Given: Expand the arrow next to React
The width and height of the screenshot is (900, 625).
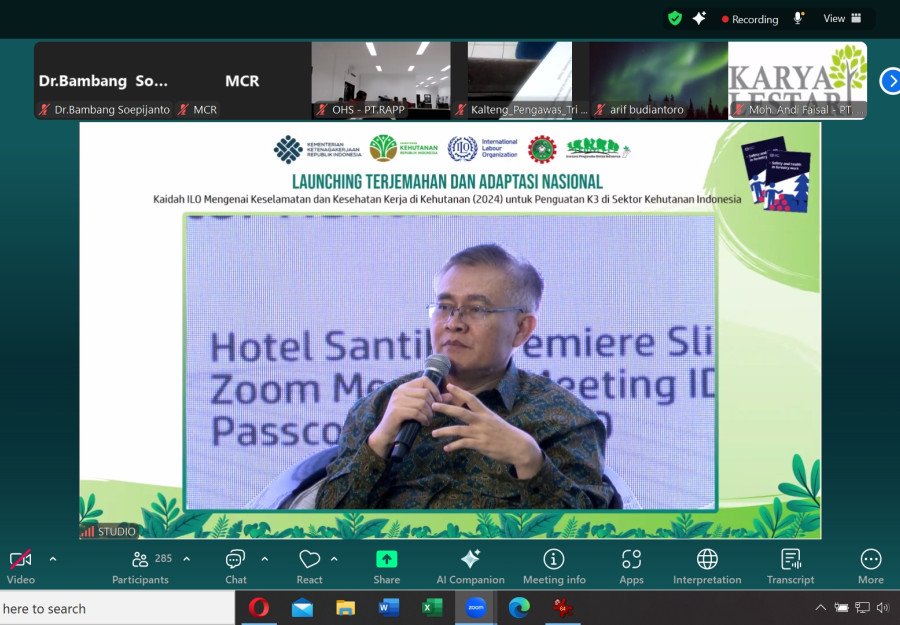Looking at the screenshot, I should tap(334, 558).
